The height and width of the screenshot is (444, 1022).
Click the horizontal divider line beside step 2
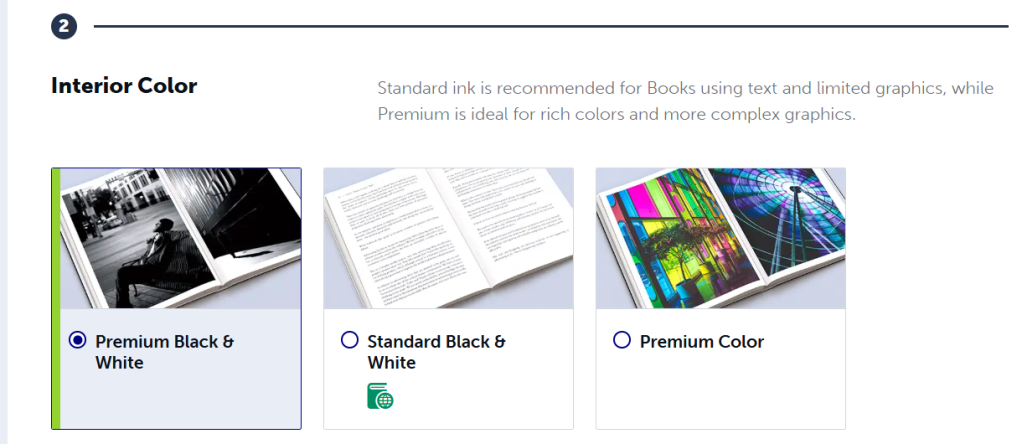pyautogui.click(x=550, y=26)
